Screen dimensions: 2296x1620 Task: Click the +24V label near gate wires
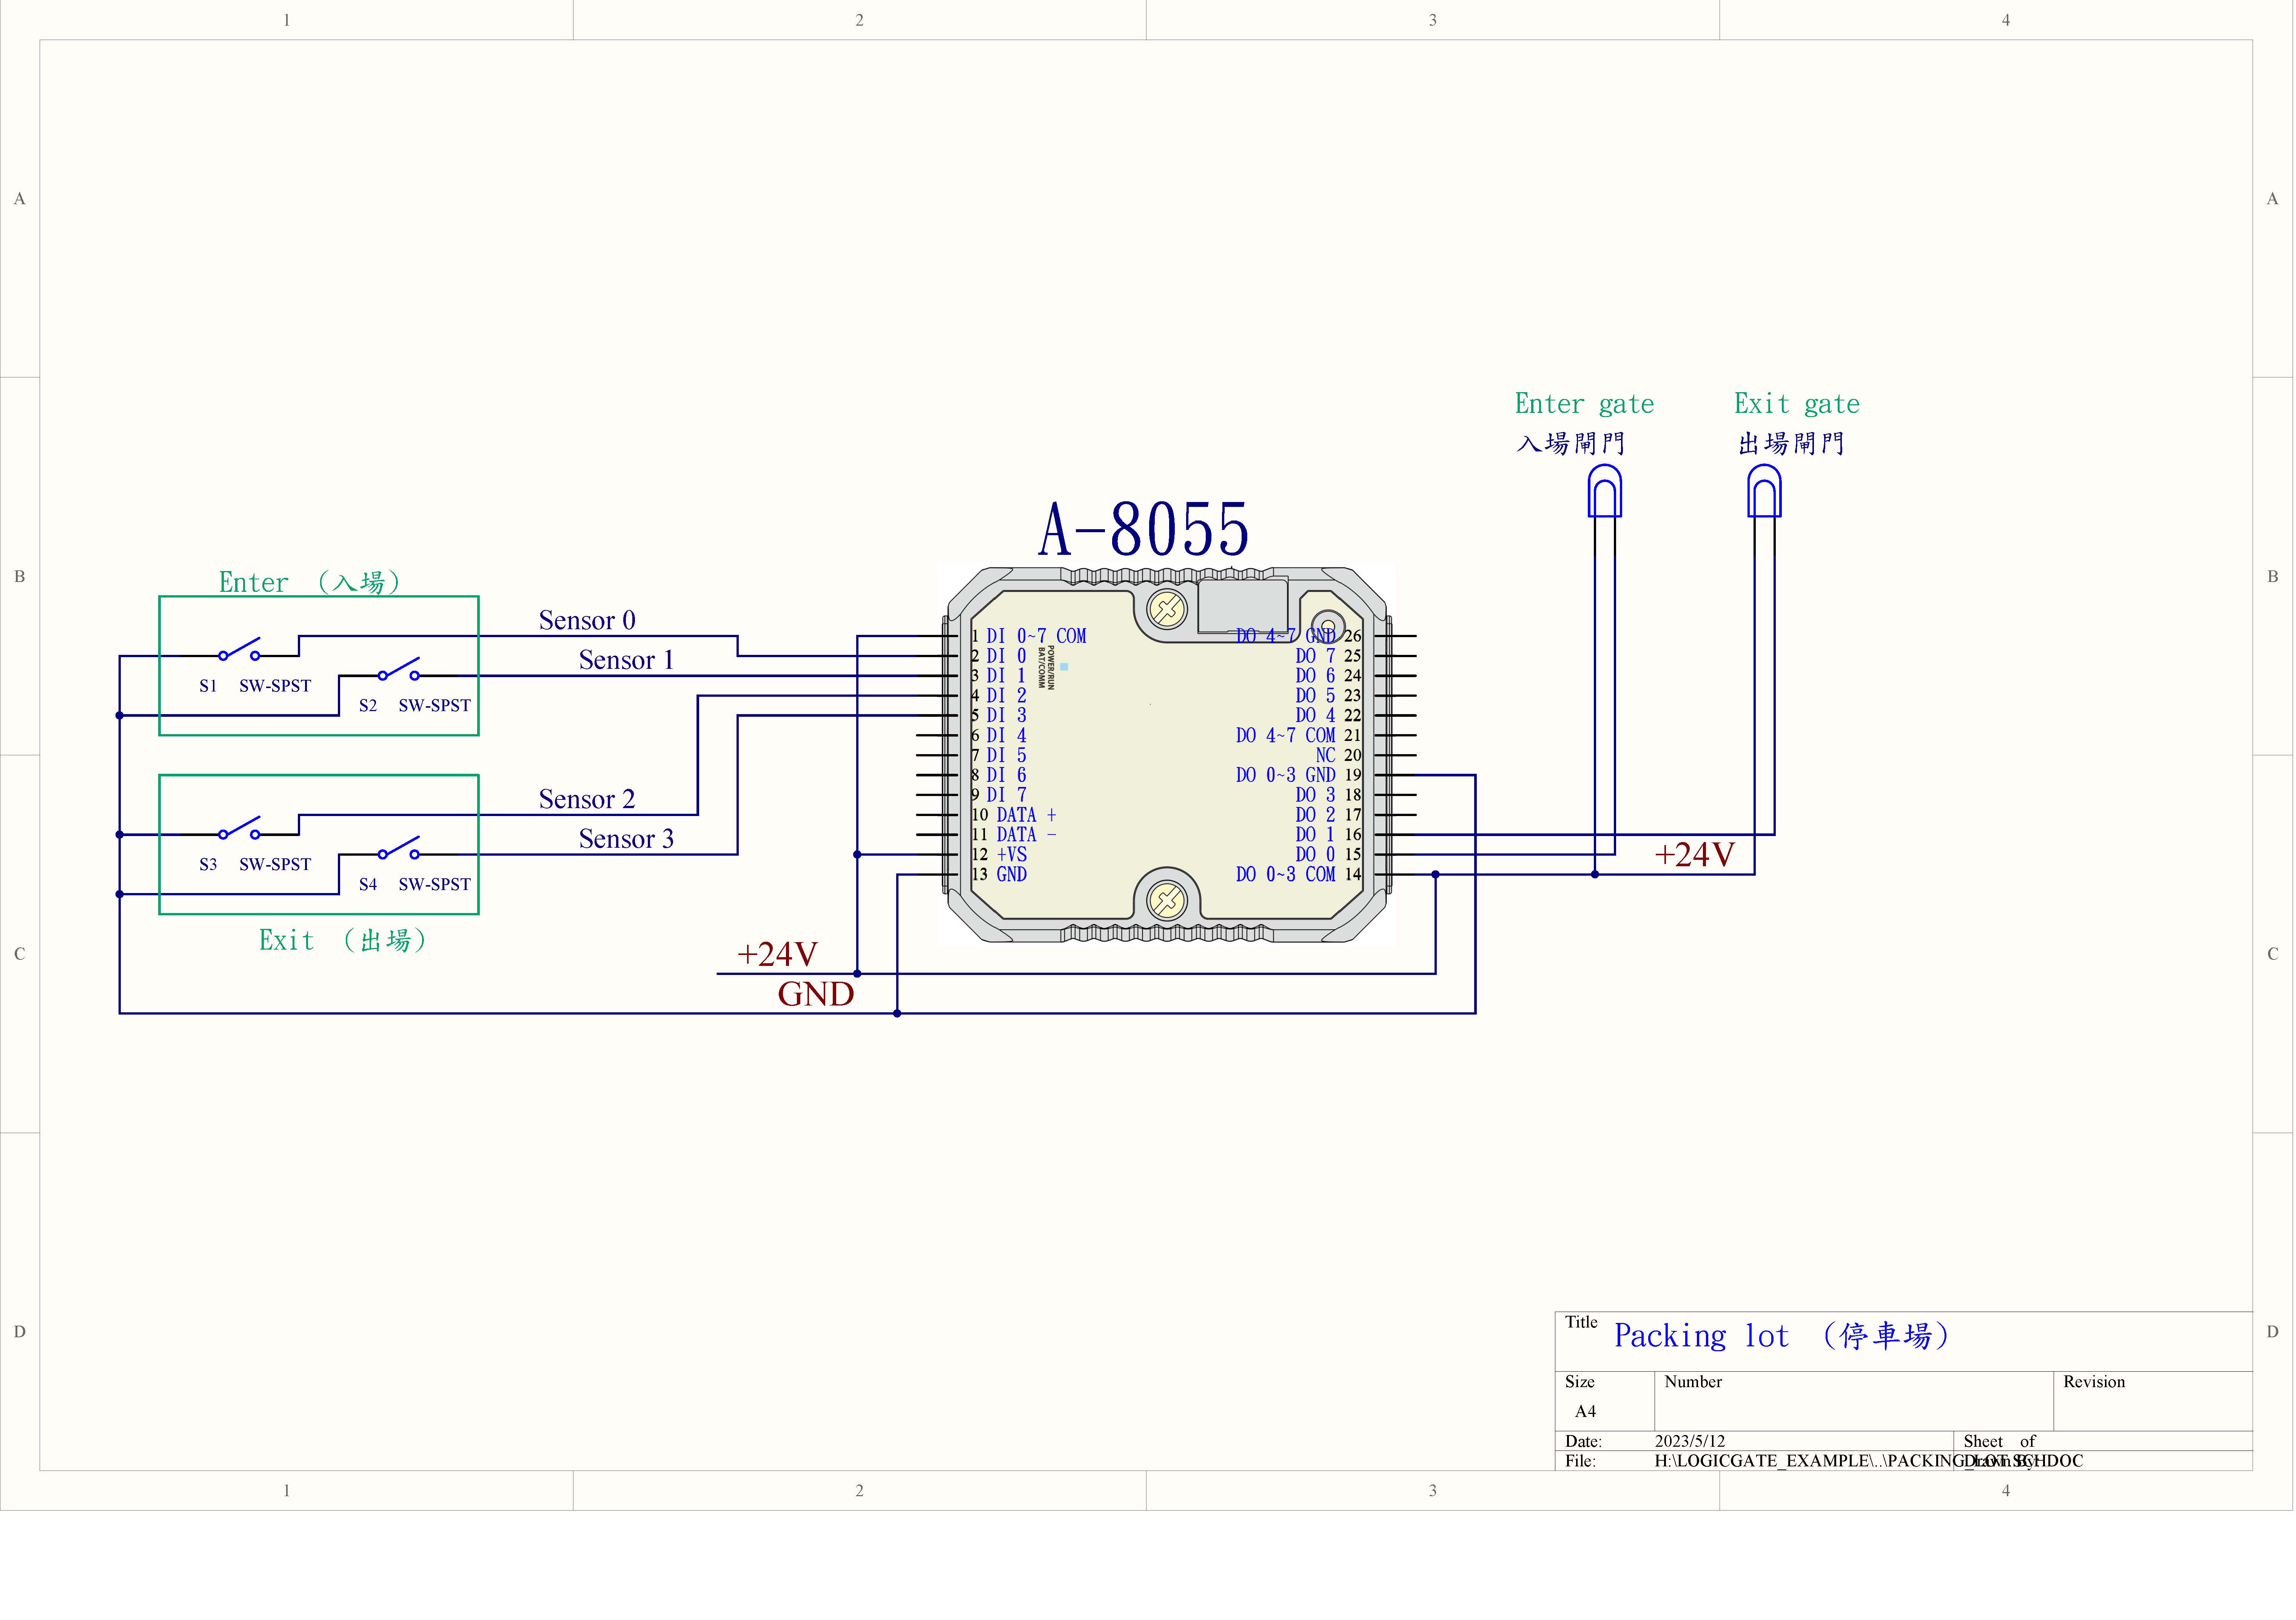pos(1695,855)
